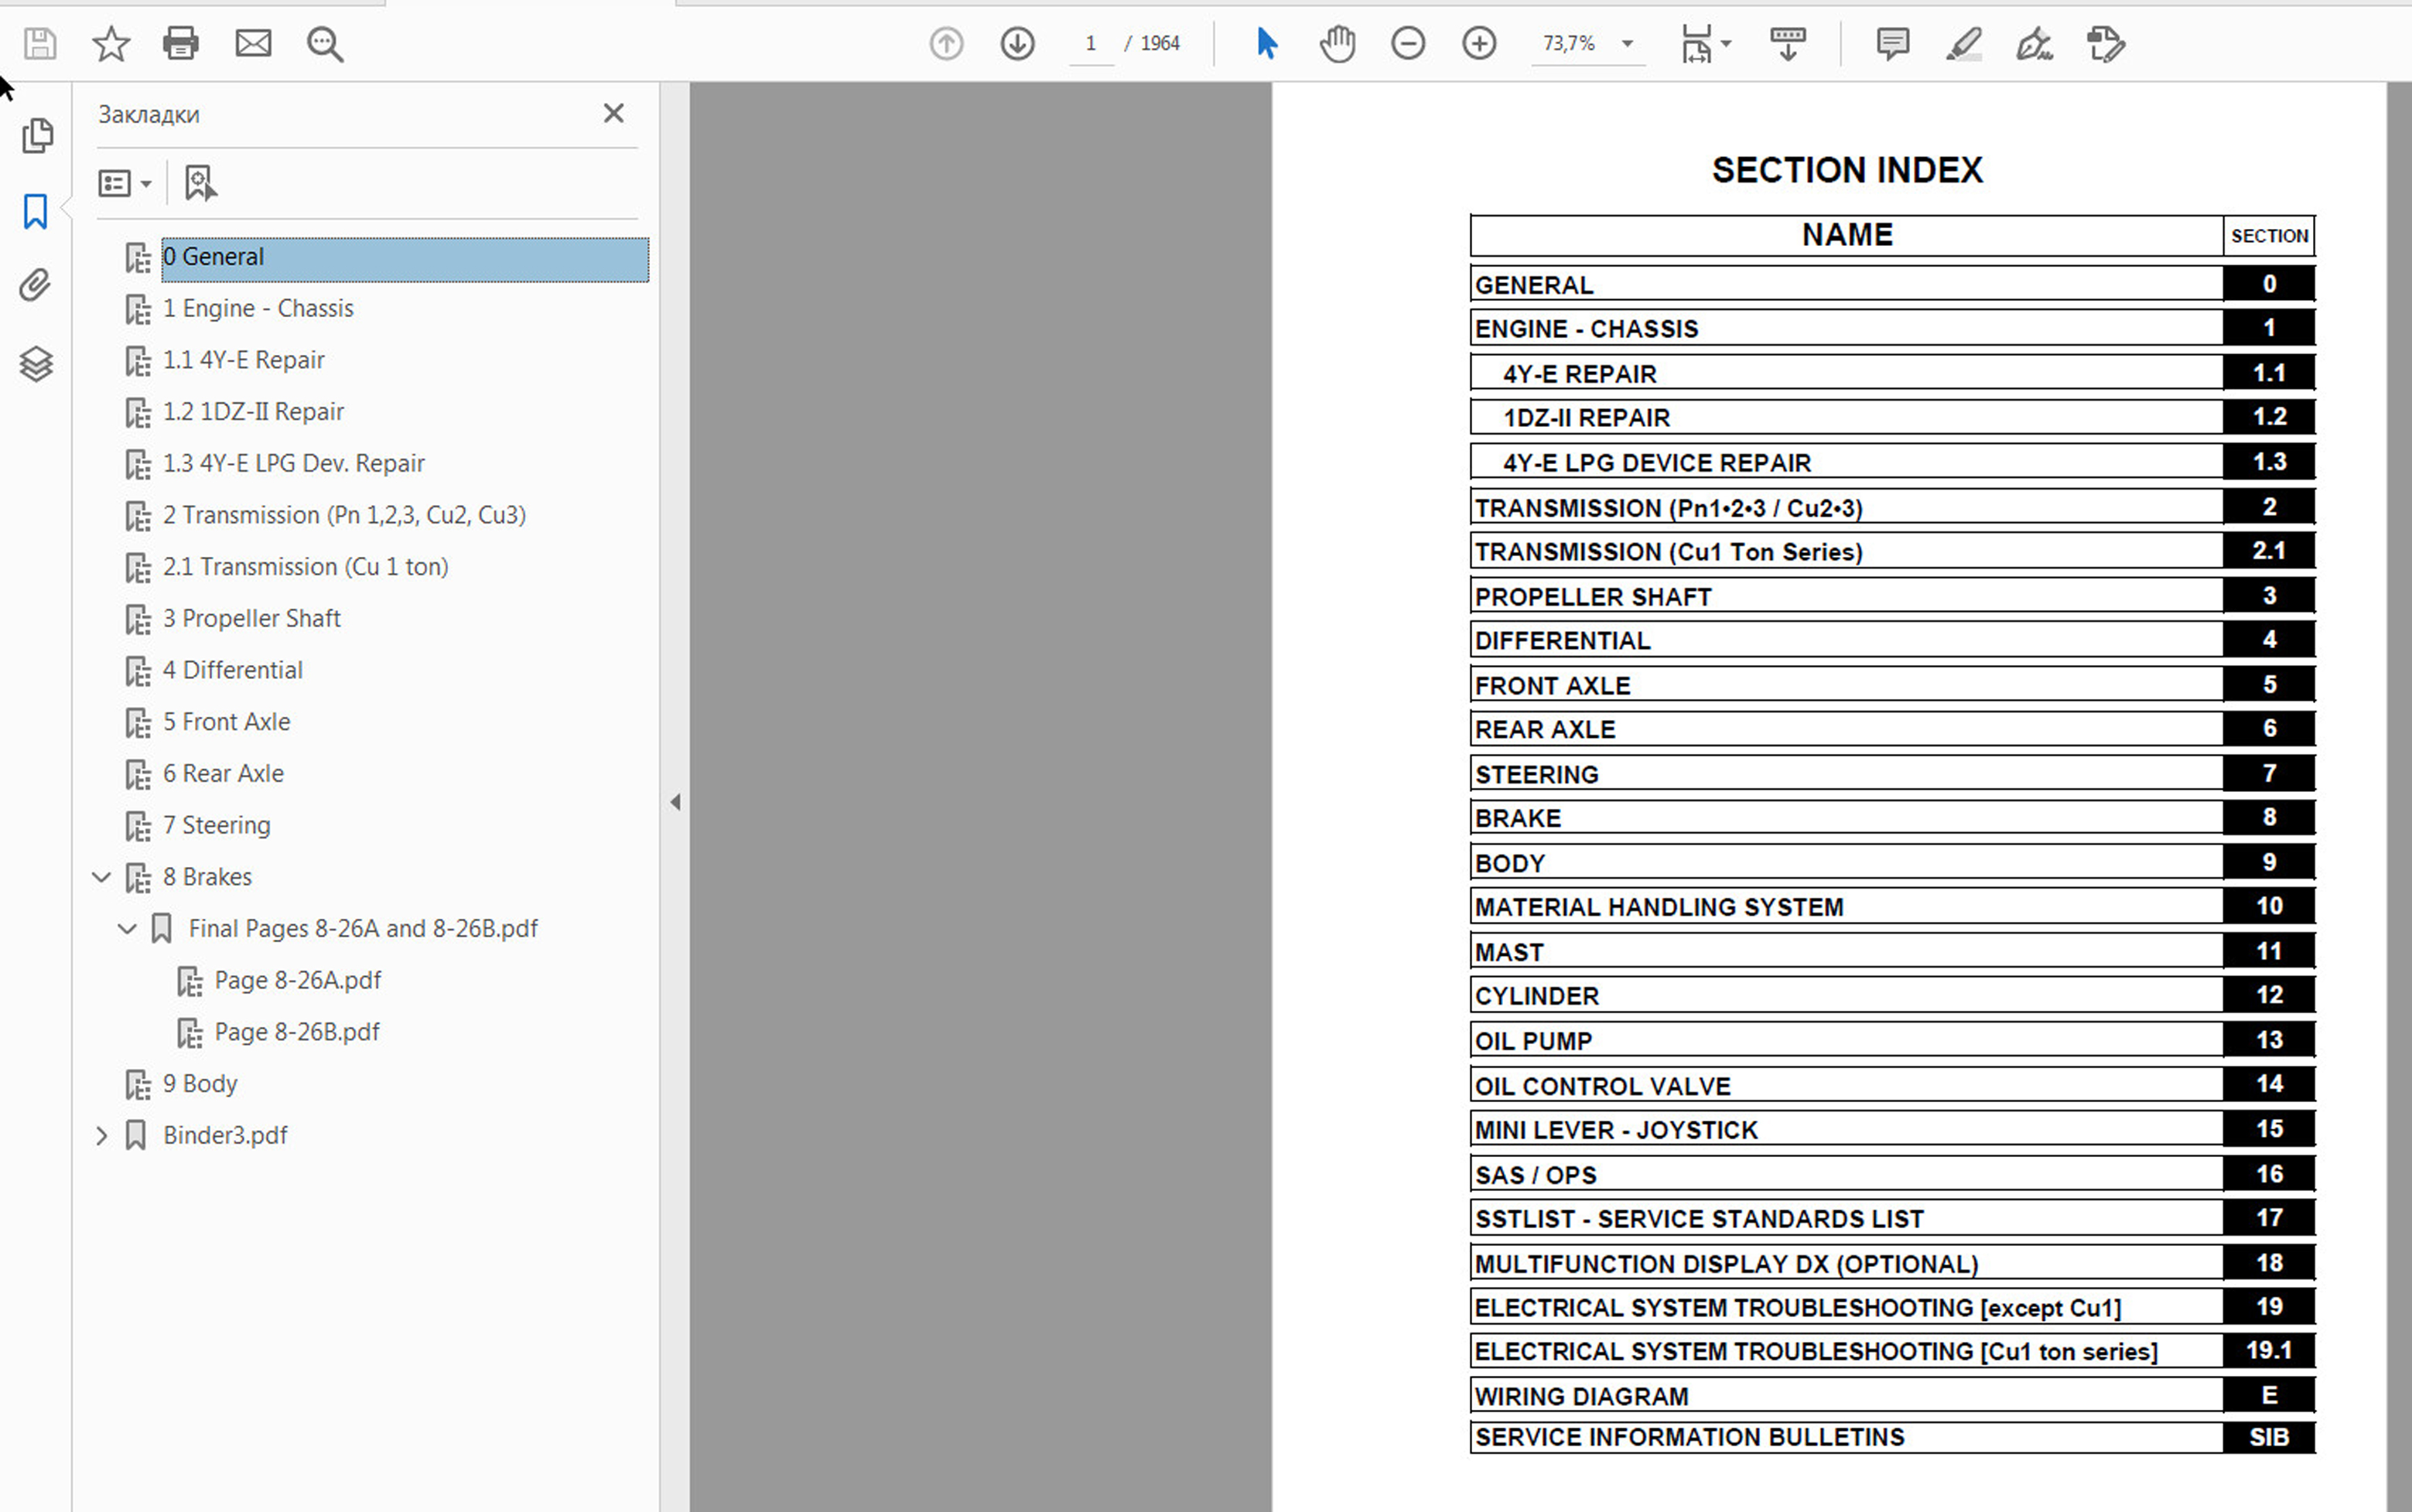Open bookmark options menu dropdown

point(125,184)
